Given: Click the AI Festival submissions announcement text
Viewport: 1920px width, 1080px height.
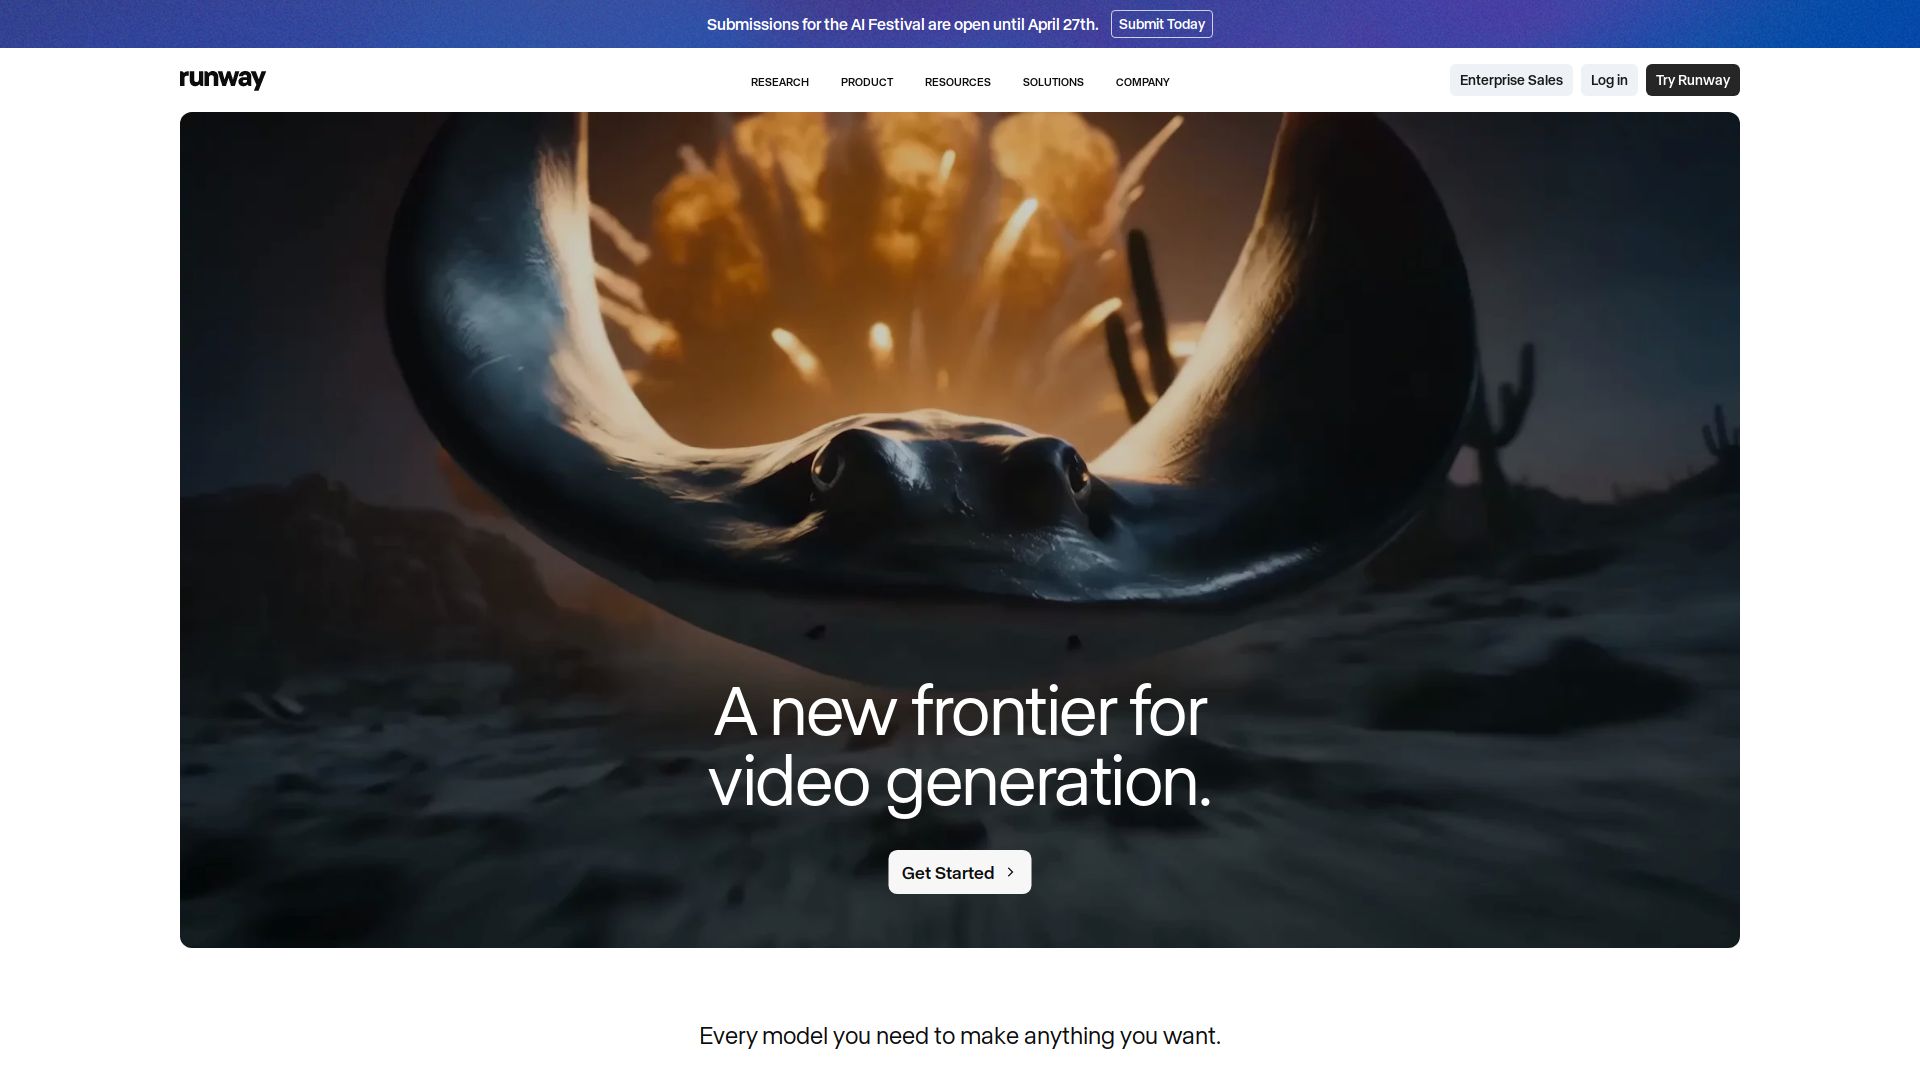Looking at the screenshot, I should pos(901,24).
